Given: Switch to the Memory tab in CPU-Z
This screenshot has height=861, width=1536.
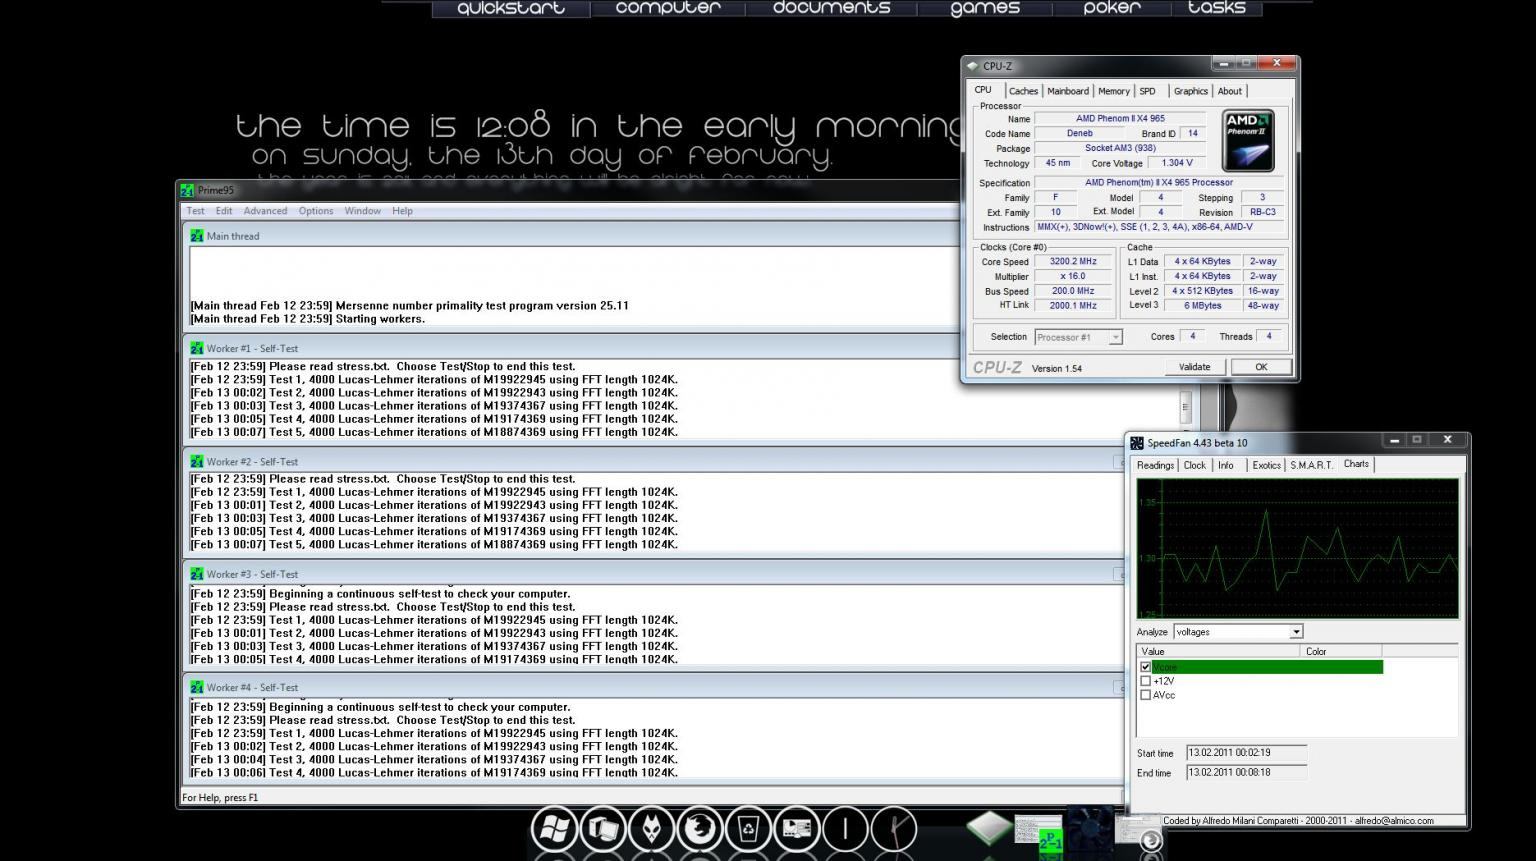Looking at the screenshot, I should click(x=1114, y=91).
